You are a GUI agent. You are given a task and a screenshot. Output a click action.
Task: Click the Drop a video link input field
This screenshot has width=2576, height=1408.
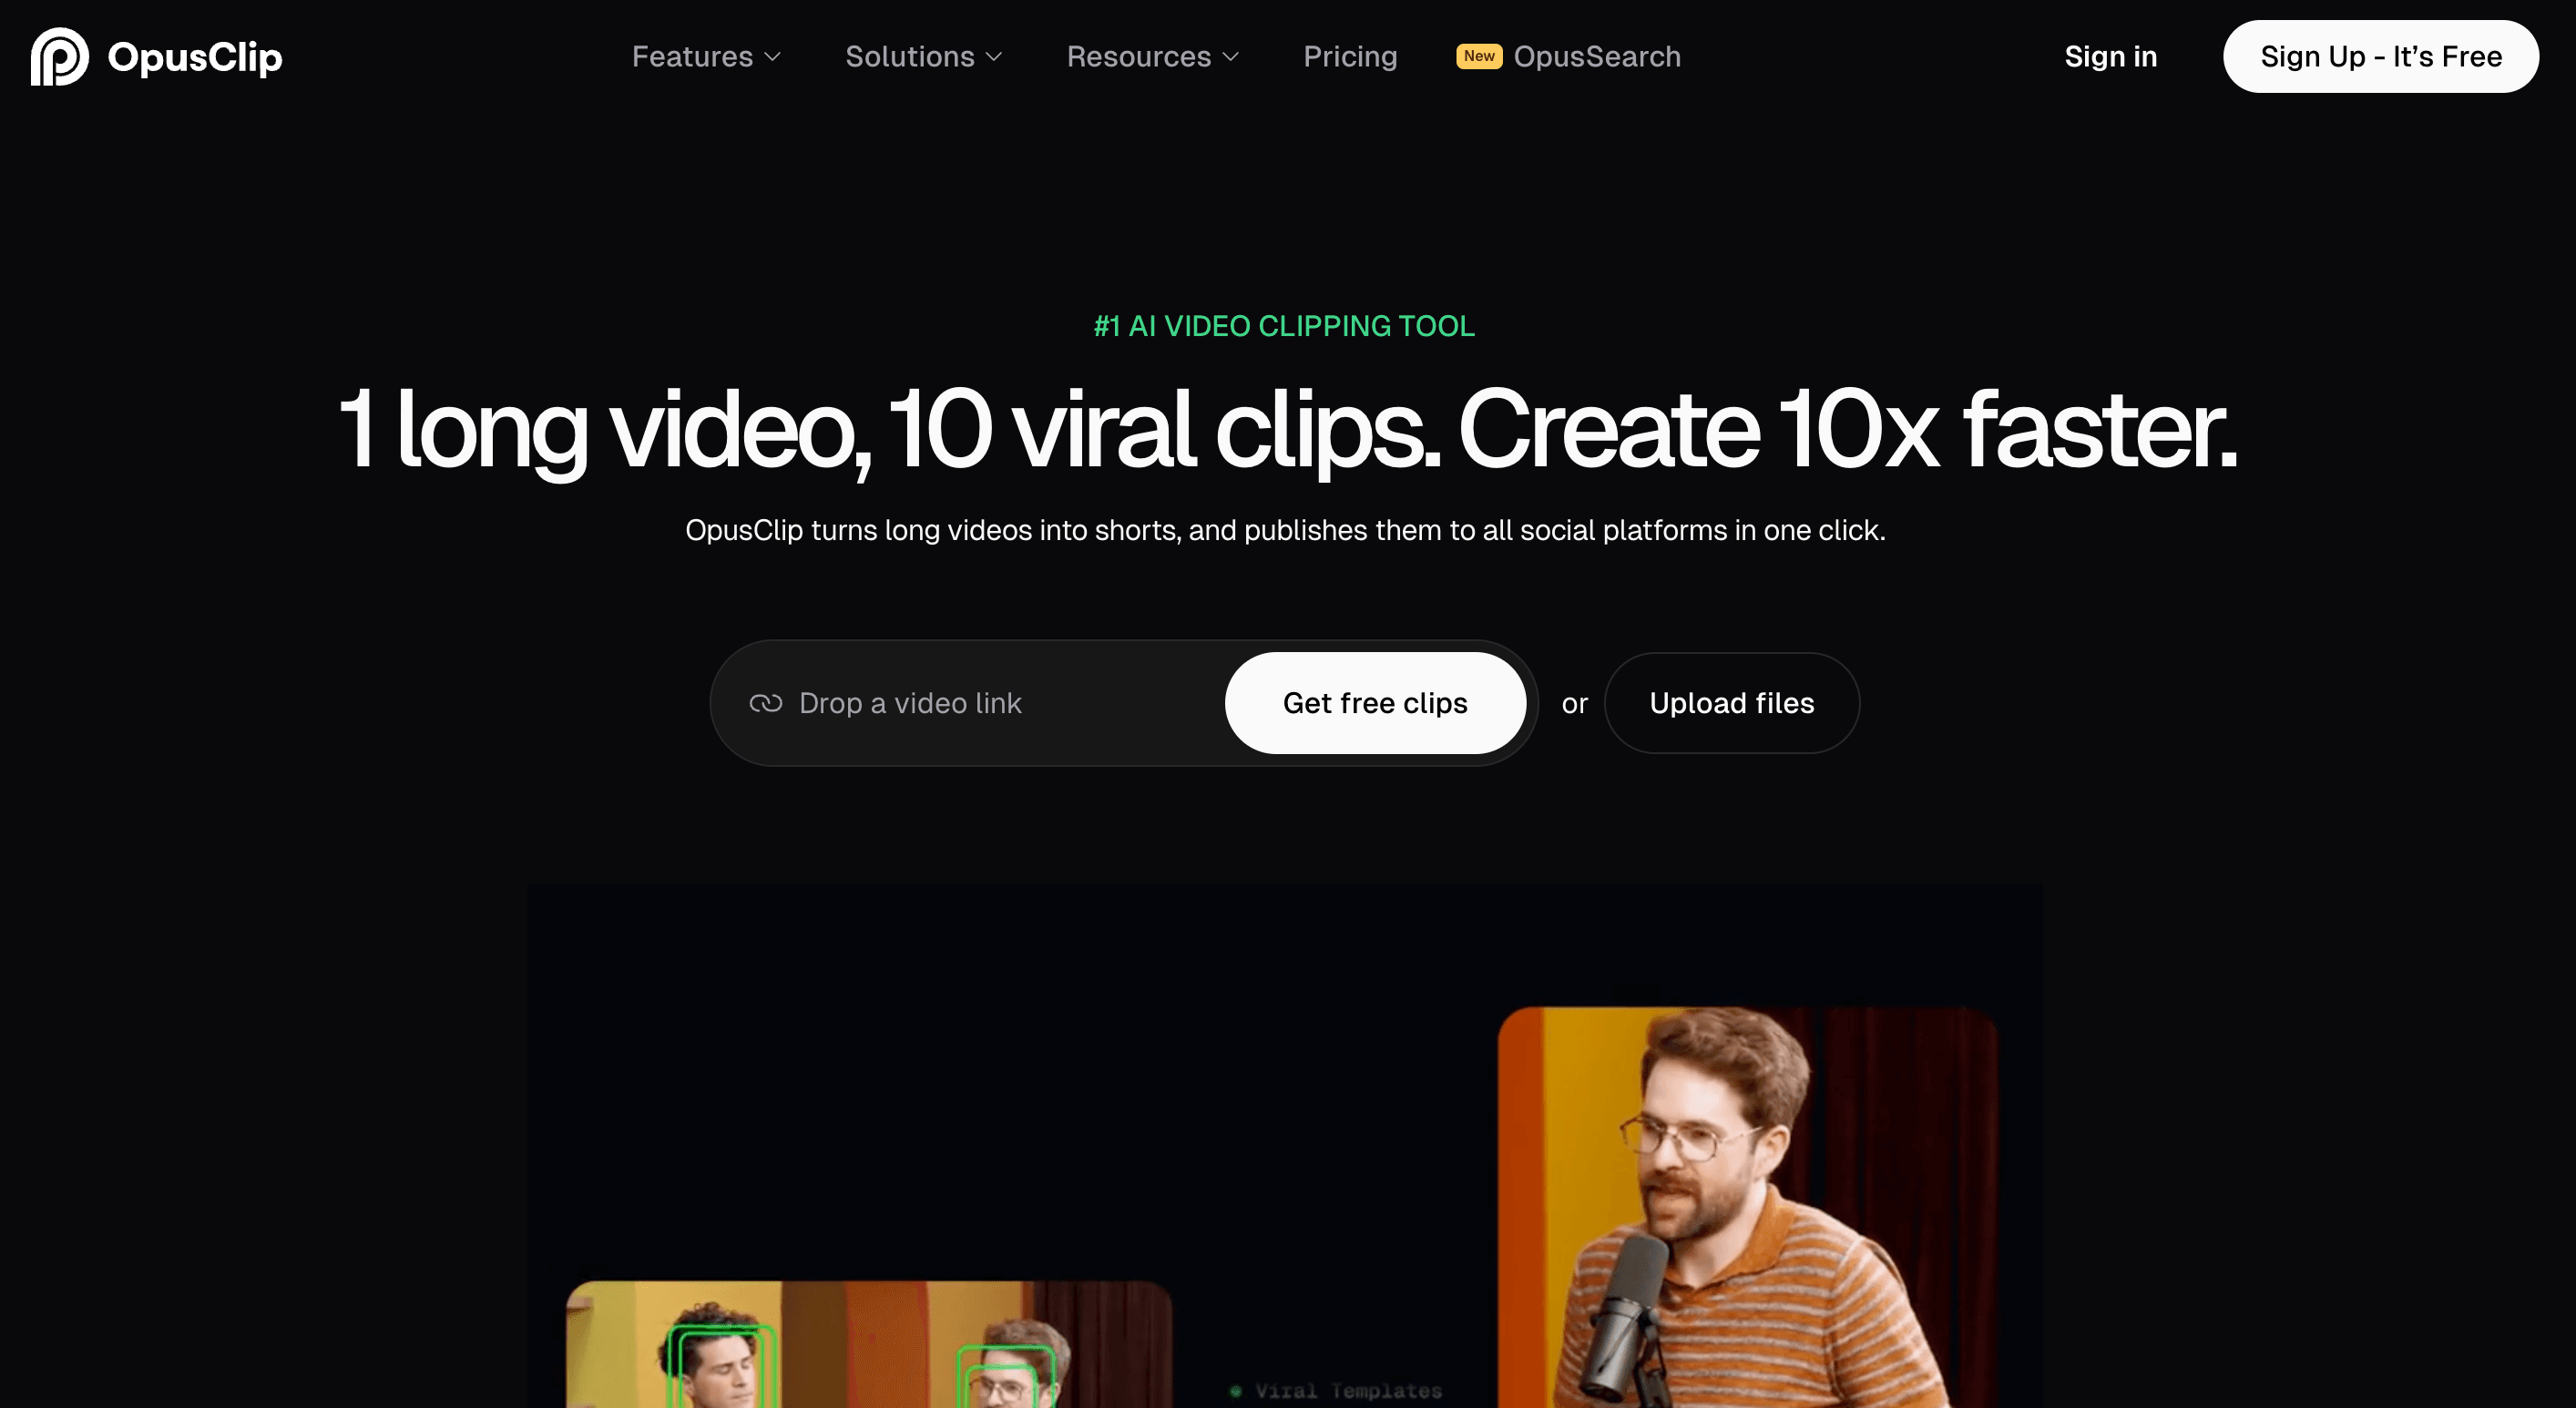(910, 703)
